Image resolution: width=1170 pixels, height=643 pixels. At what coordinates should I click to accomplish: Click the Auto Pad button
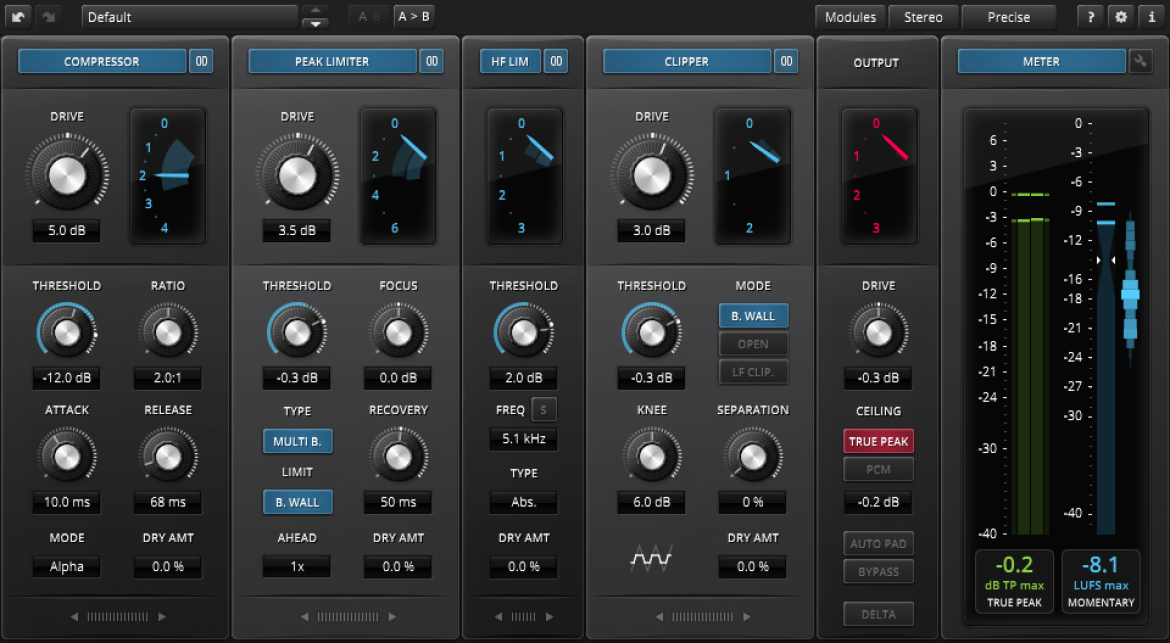point(878,544)
